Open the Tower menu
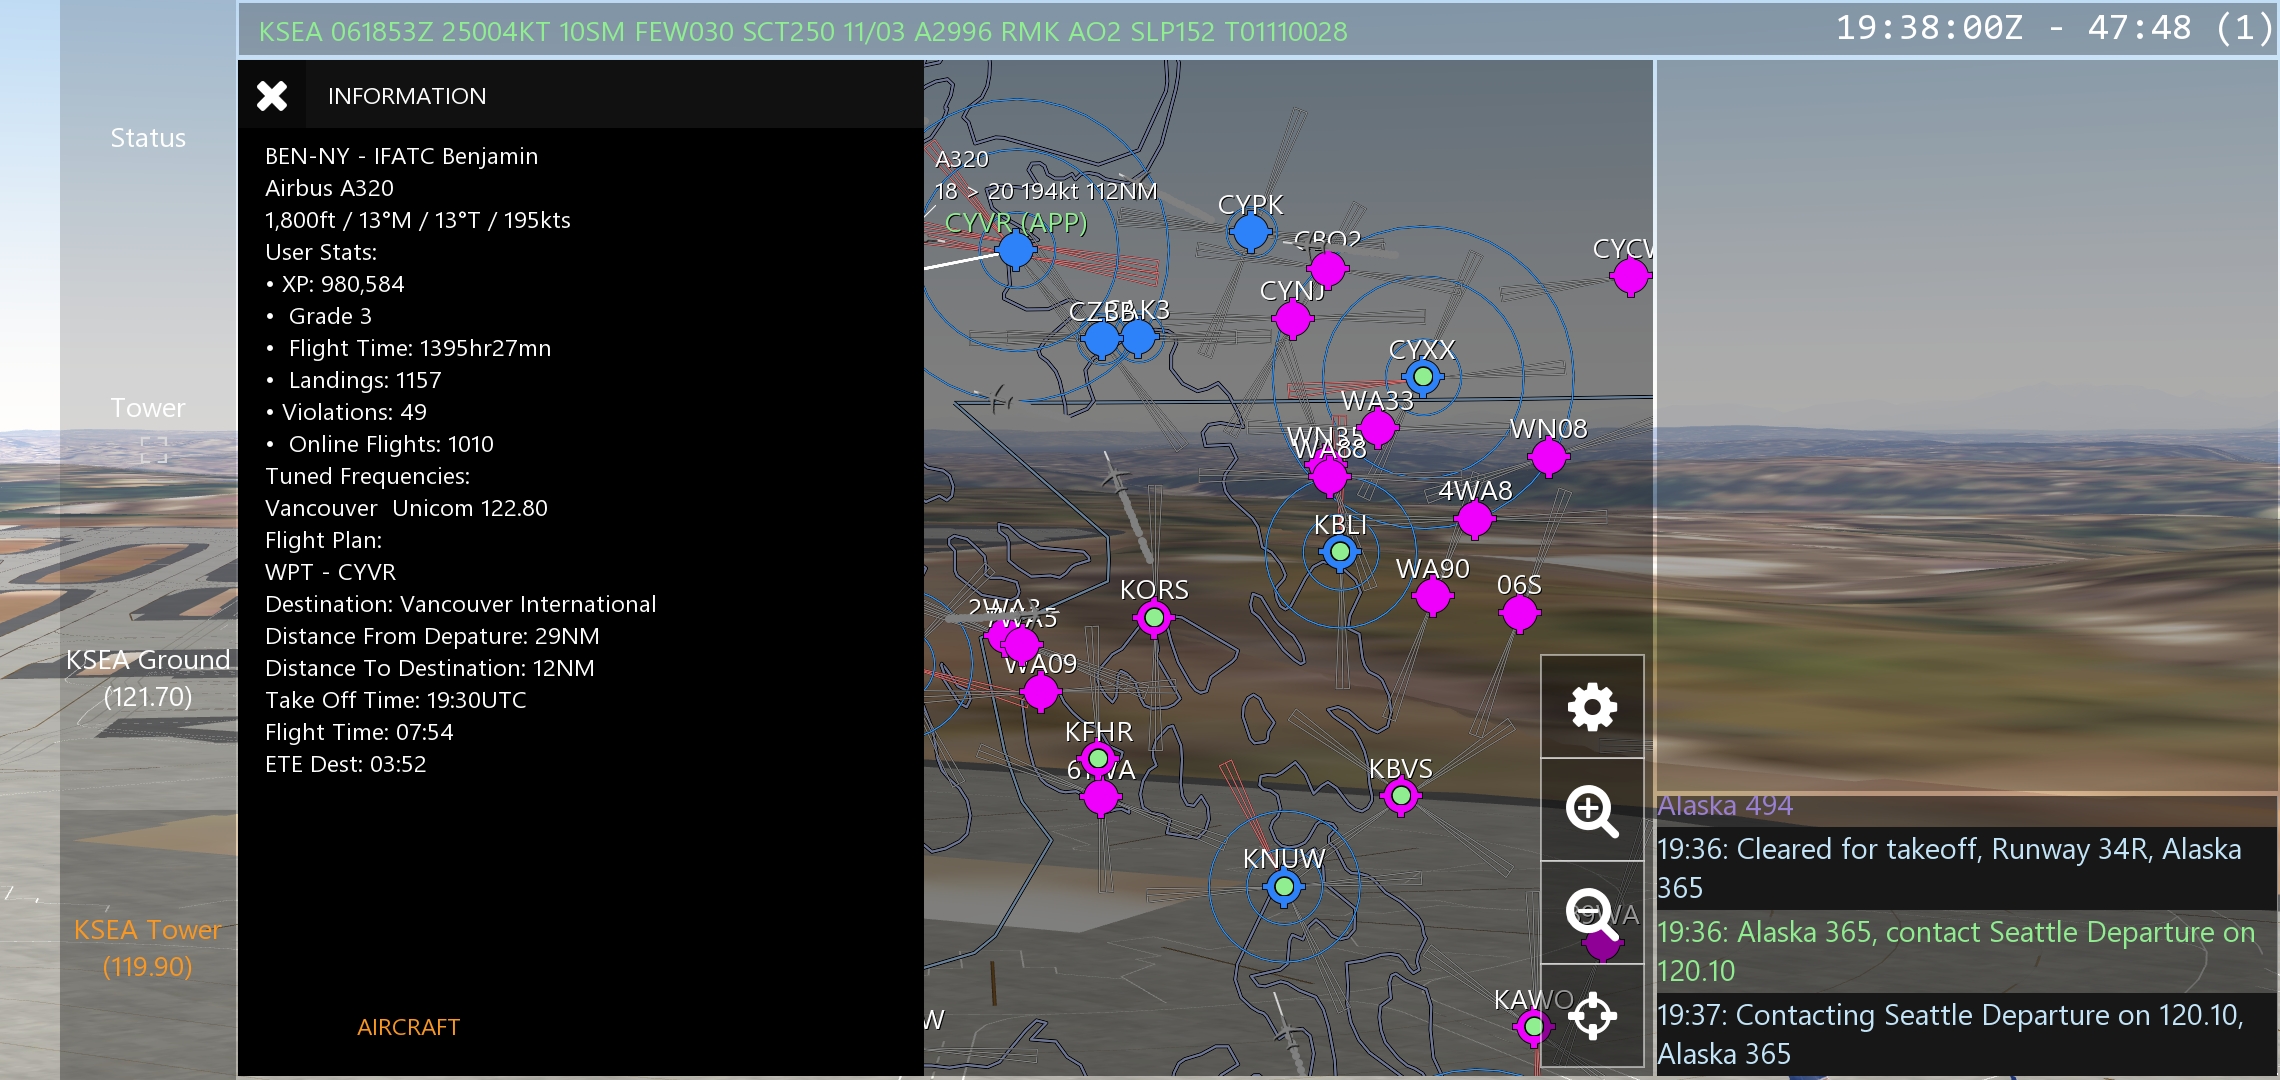Image resolution: width=2280 pixels, height=1080 pixels. tap(148, 408)
